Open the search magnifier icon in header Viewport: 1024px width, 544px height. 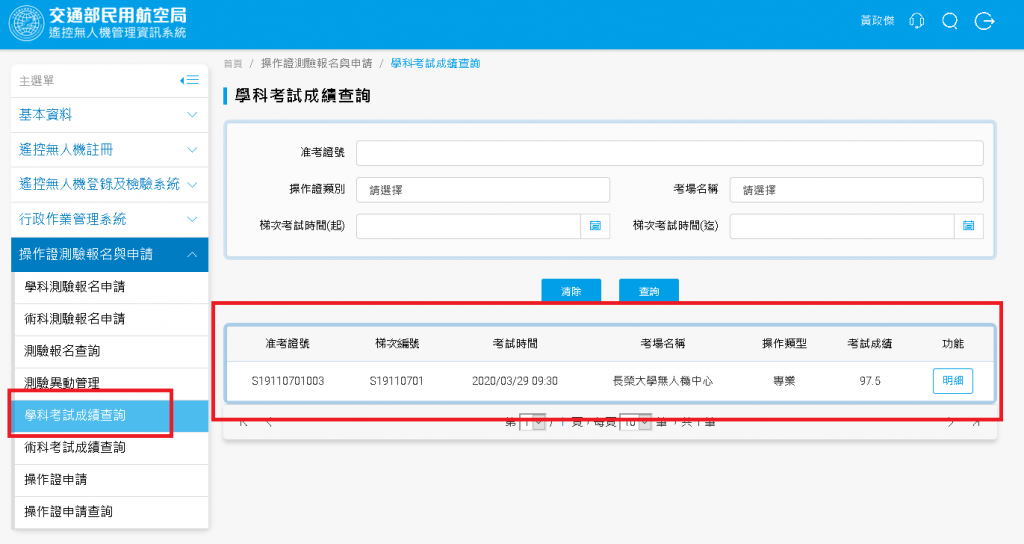point(950,21)
